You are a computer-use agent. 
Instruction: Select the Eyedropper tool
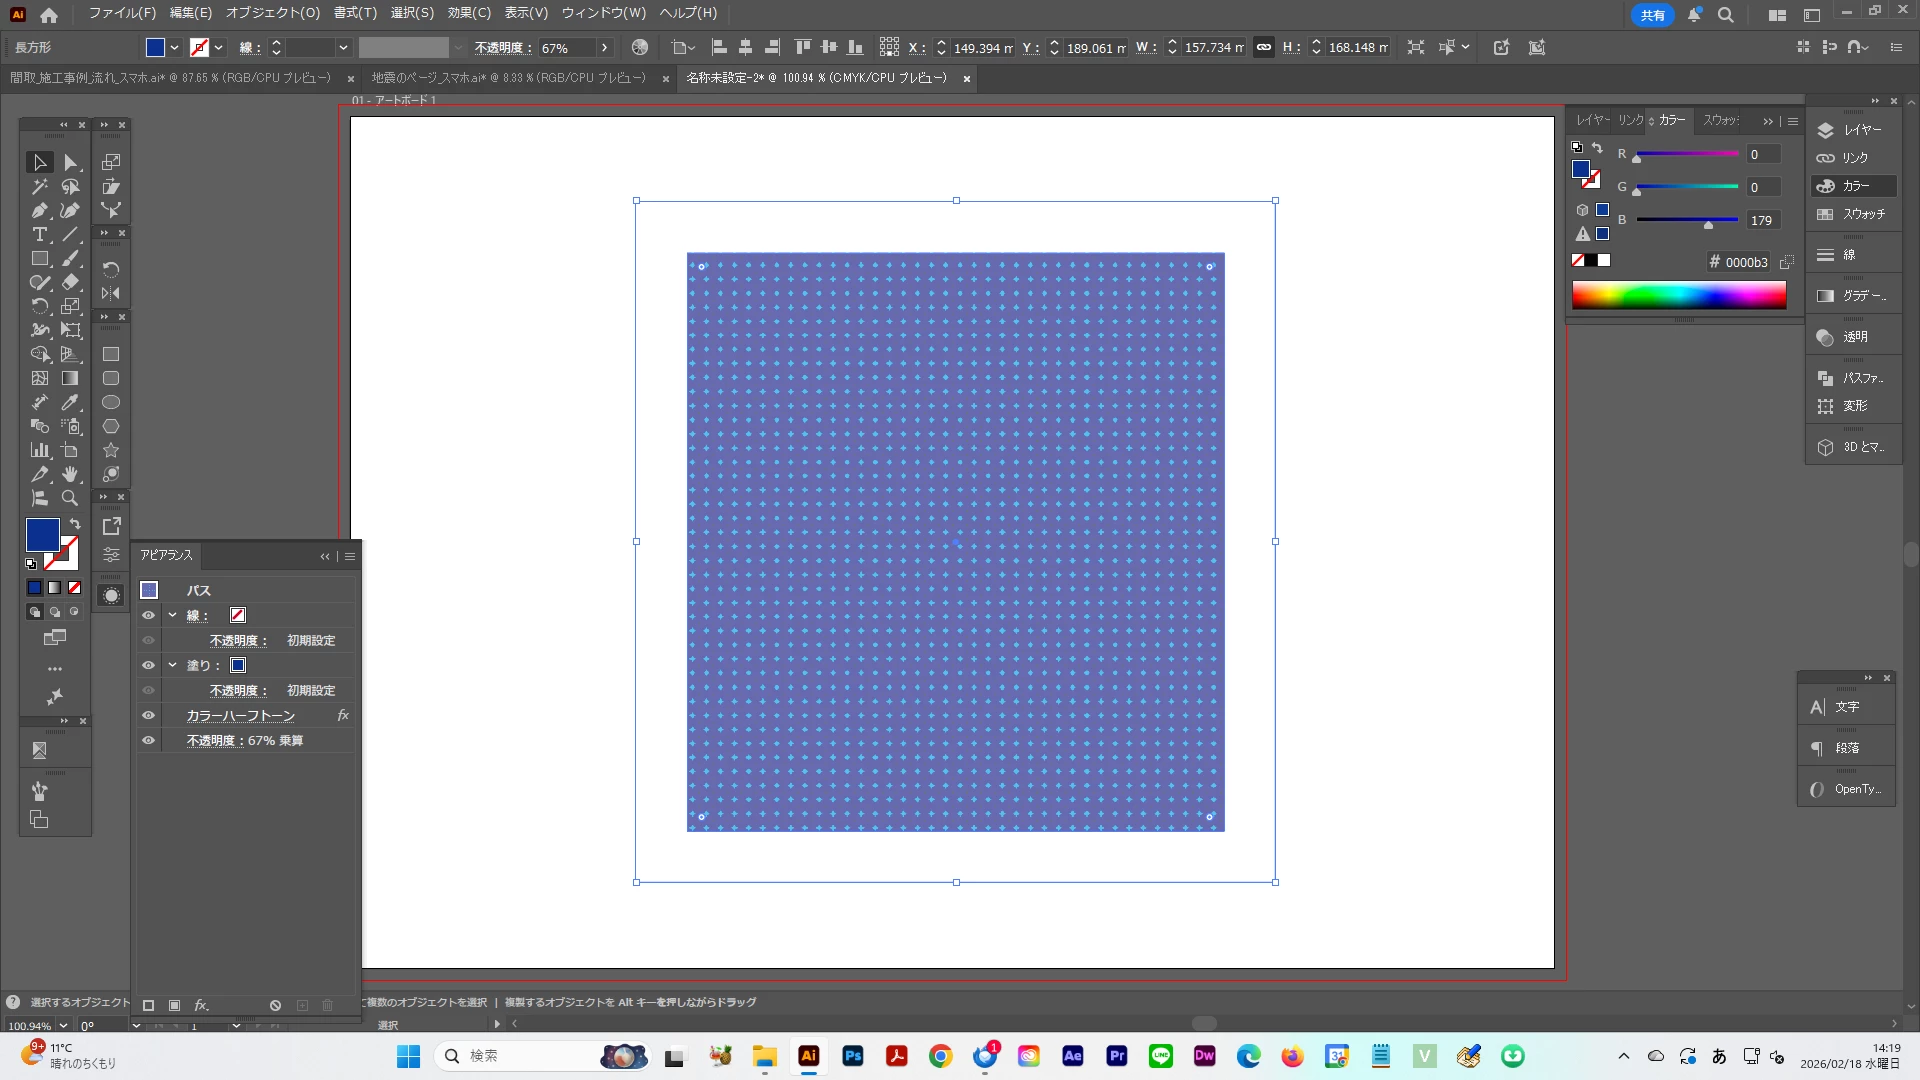pos(70,403)
